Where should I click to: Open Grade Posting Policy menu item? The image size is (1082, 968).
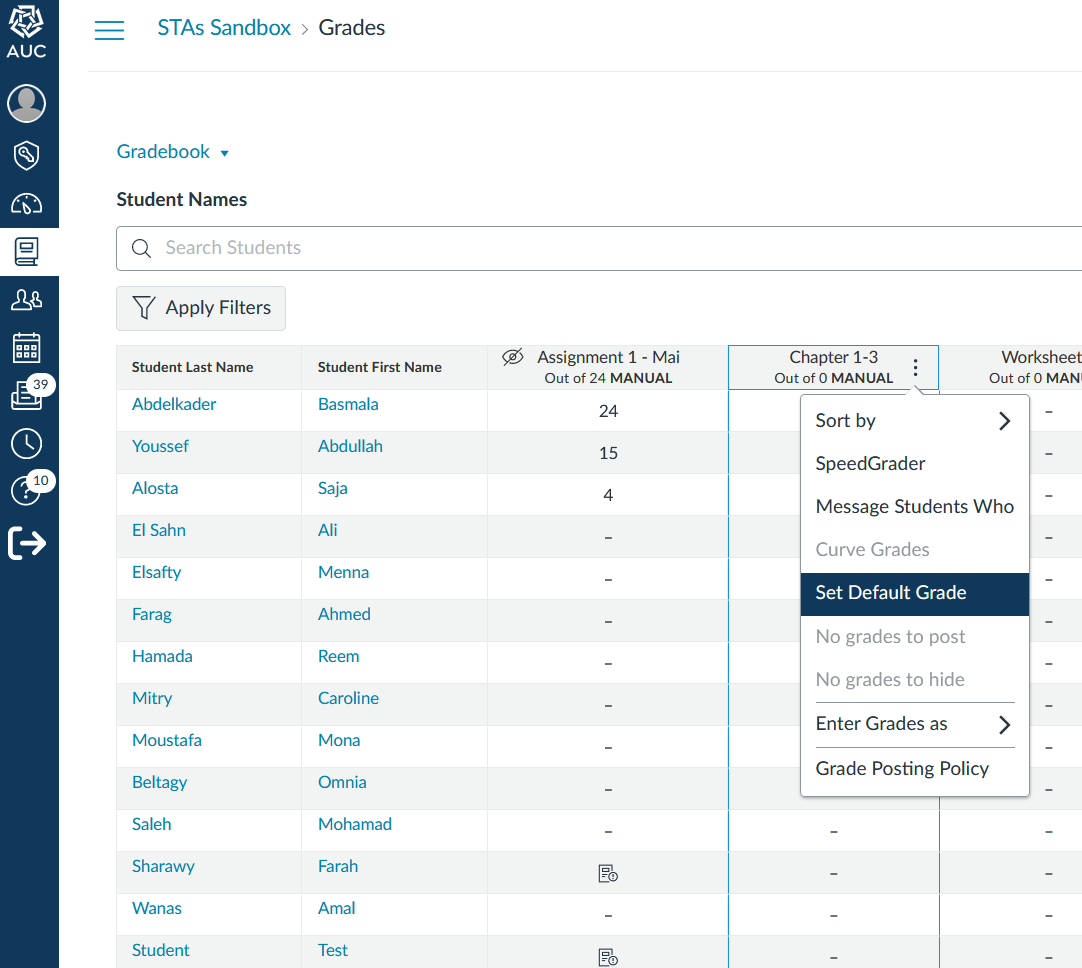click(902, 769)
